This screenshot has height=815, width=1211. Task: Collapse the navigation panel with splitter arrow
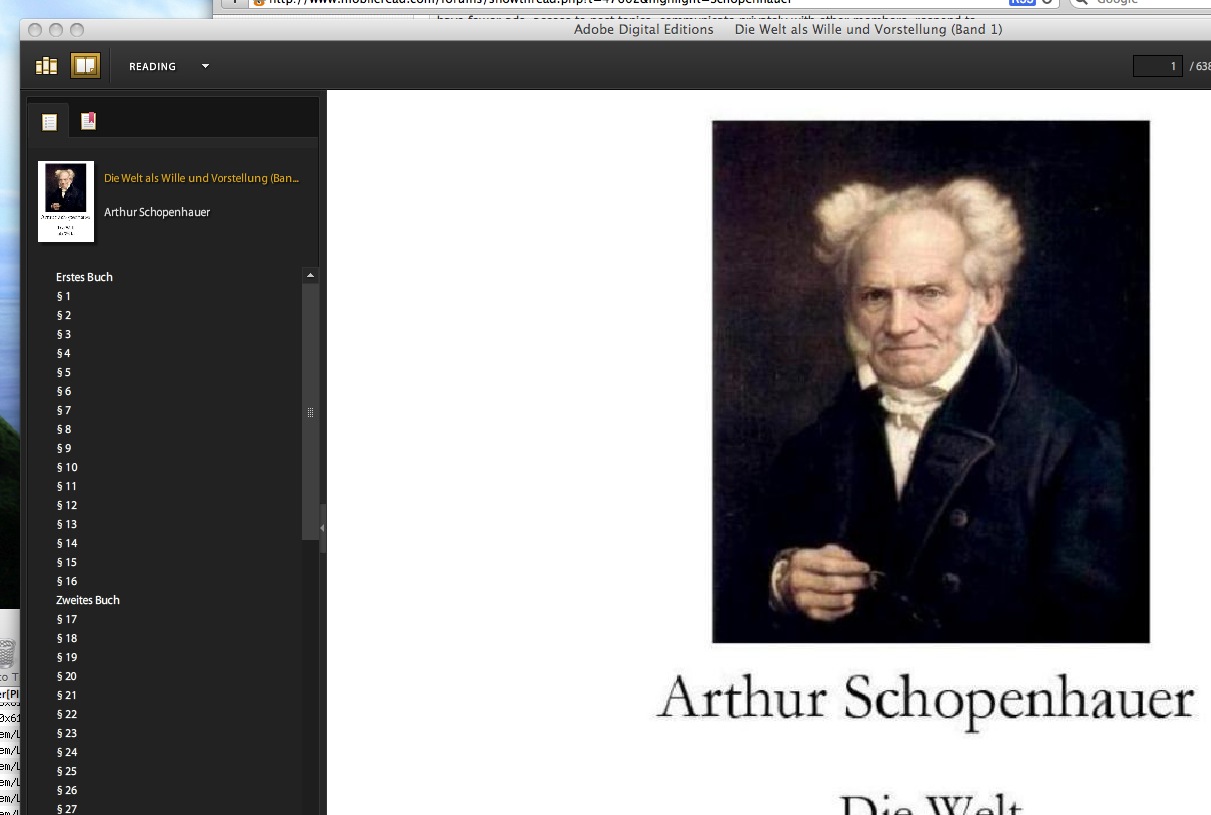click(322, 527)
